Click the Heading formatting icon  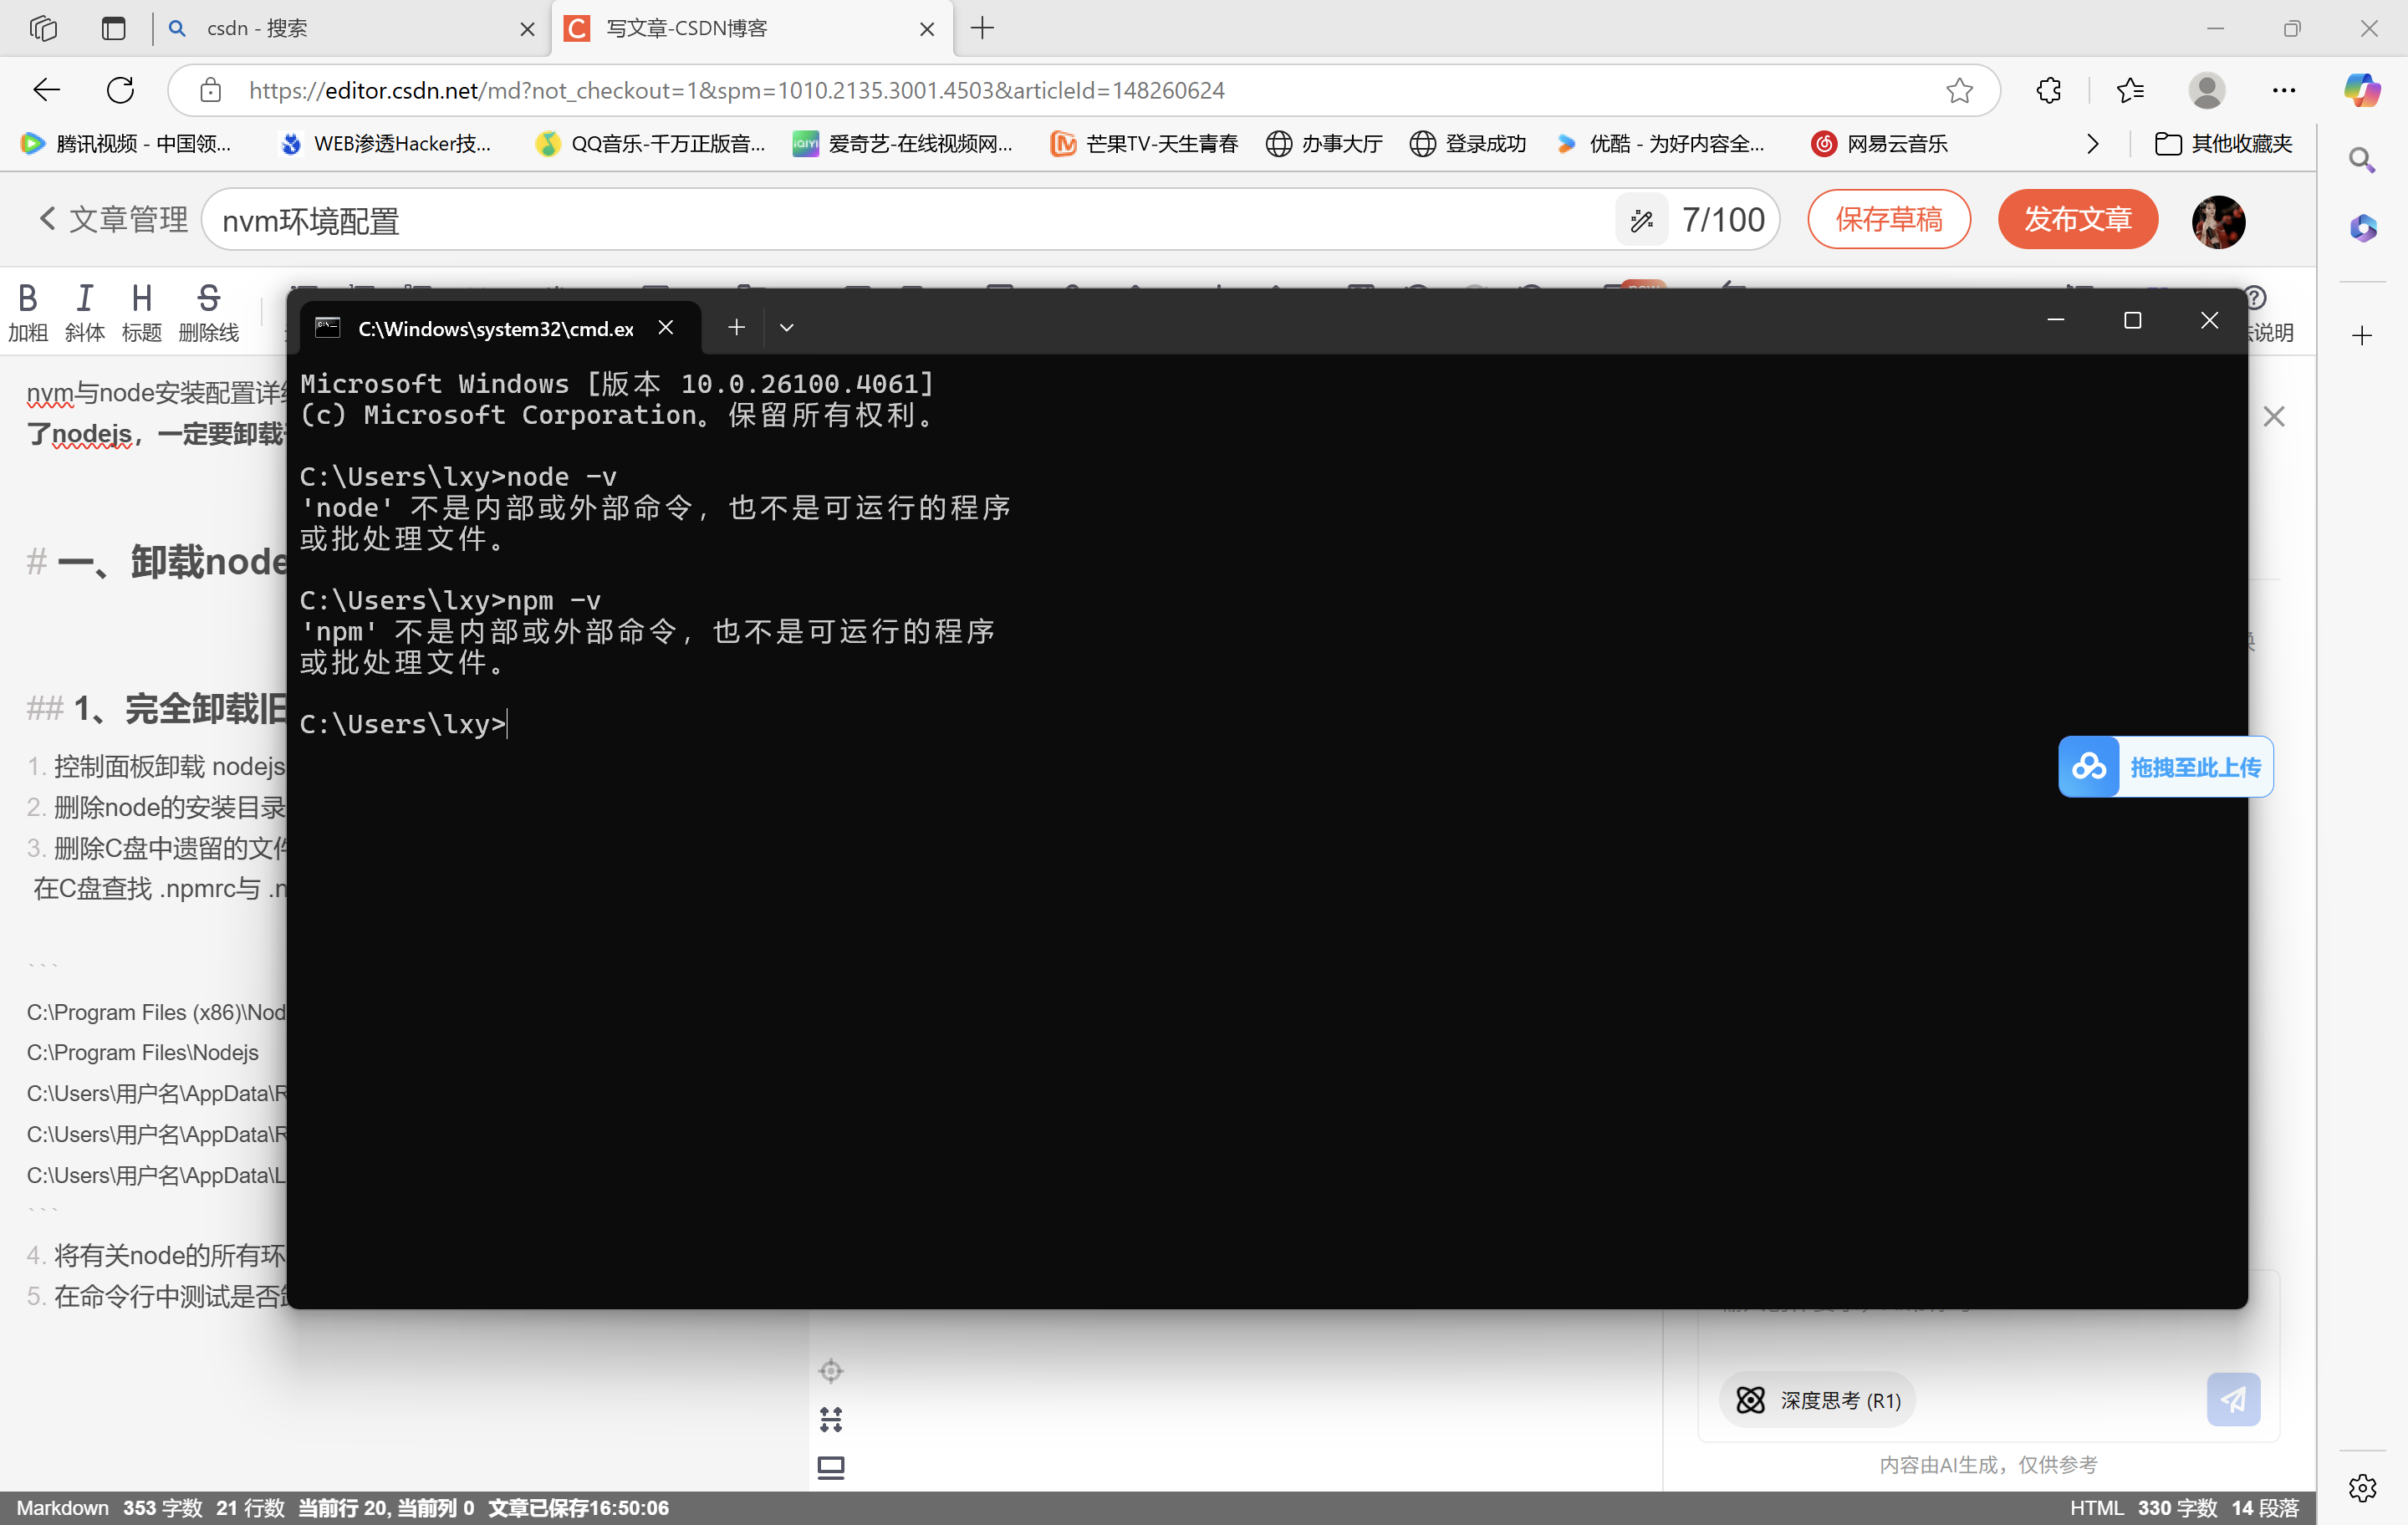tap(141, 298)
